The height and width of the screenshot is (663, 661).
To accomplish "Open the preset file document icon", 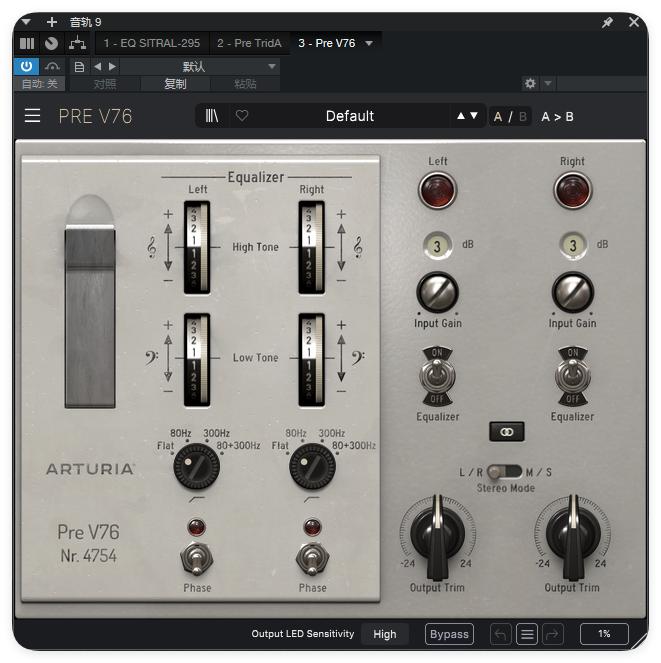I will pos(79,67).
